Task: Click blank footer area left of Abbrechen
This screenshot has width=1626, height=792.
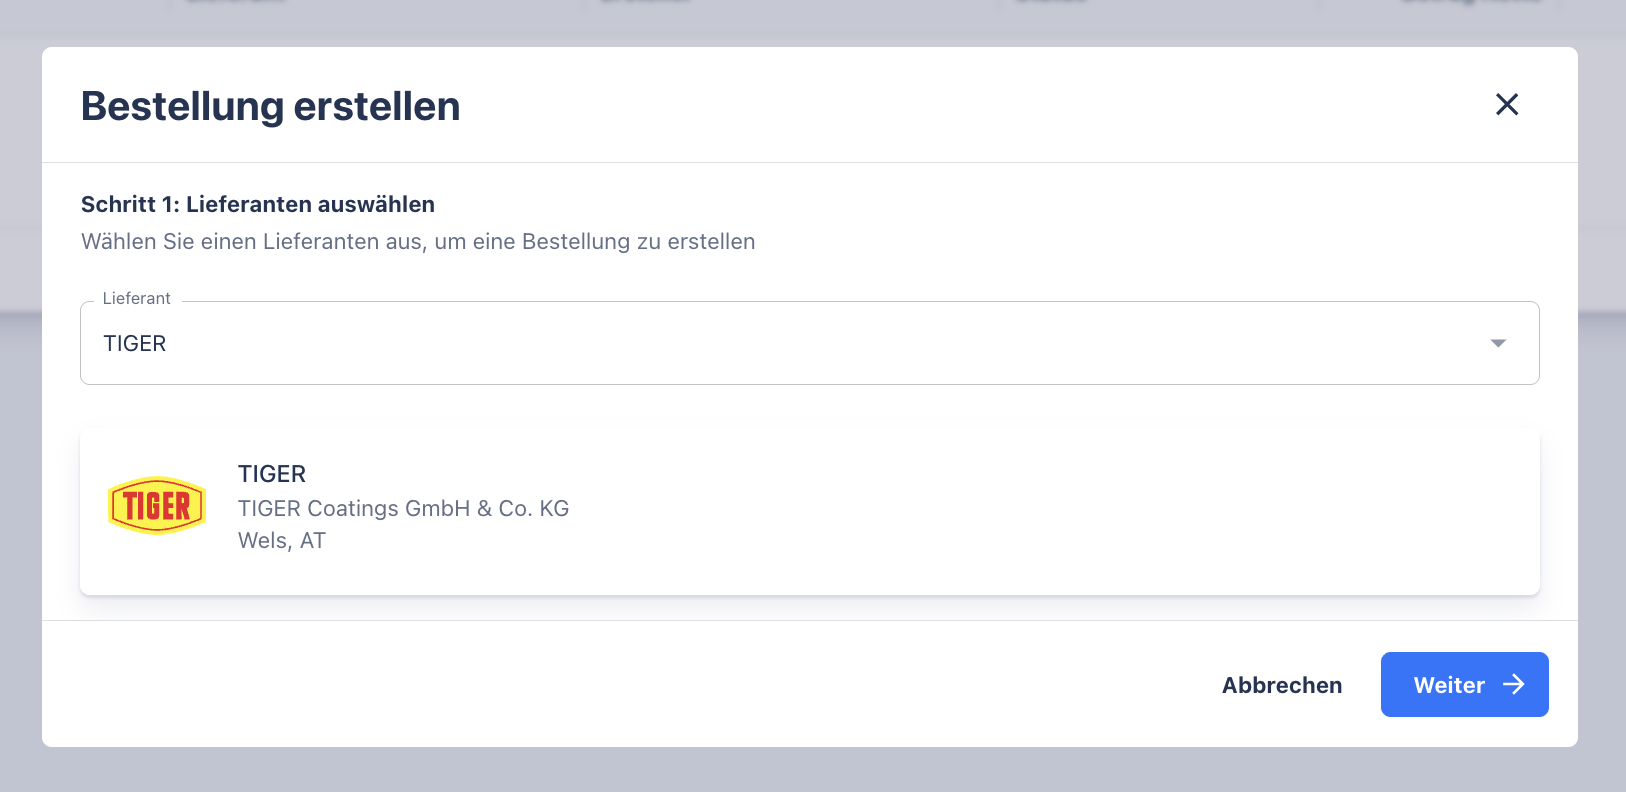Action: pyautogui.click(x=600, y=685)
